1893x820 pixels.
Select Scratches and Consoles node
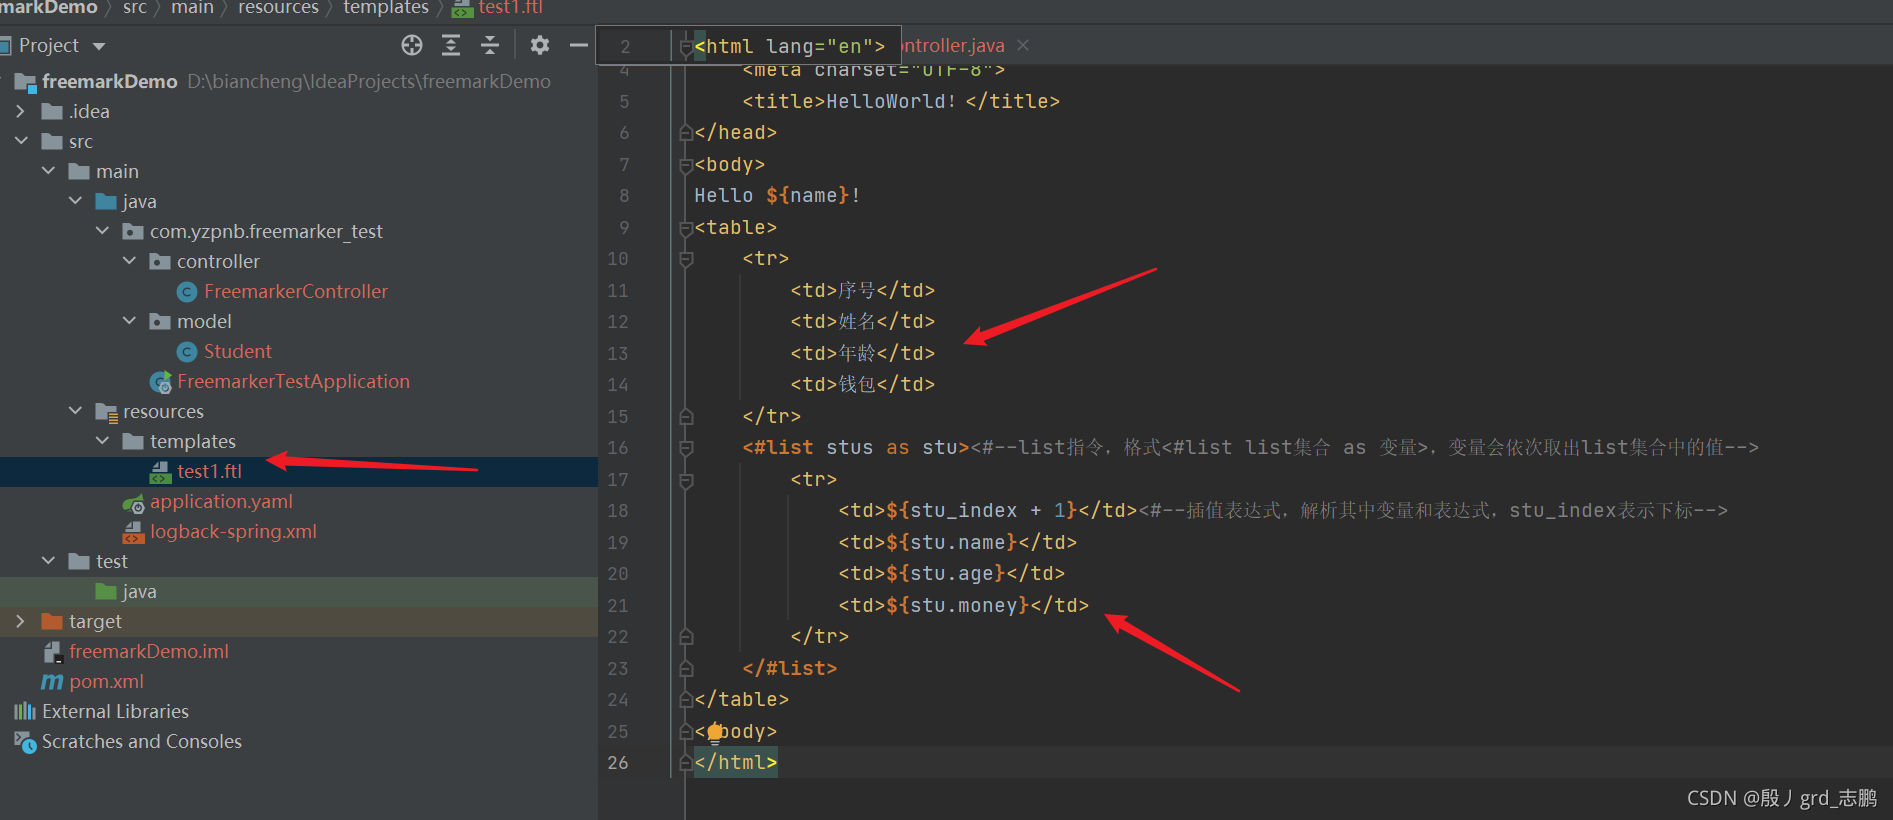142,741
